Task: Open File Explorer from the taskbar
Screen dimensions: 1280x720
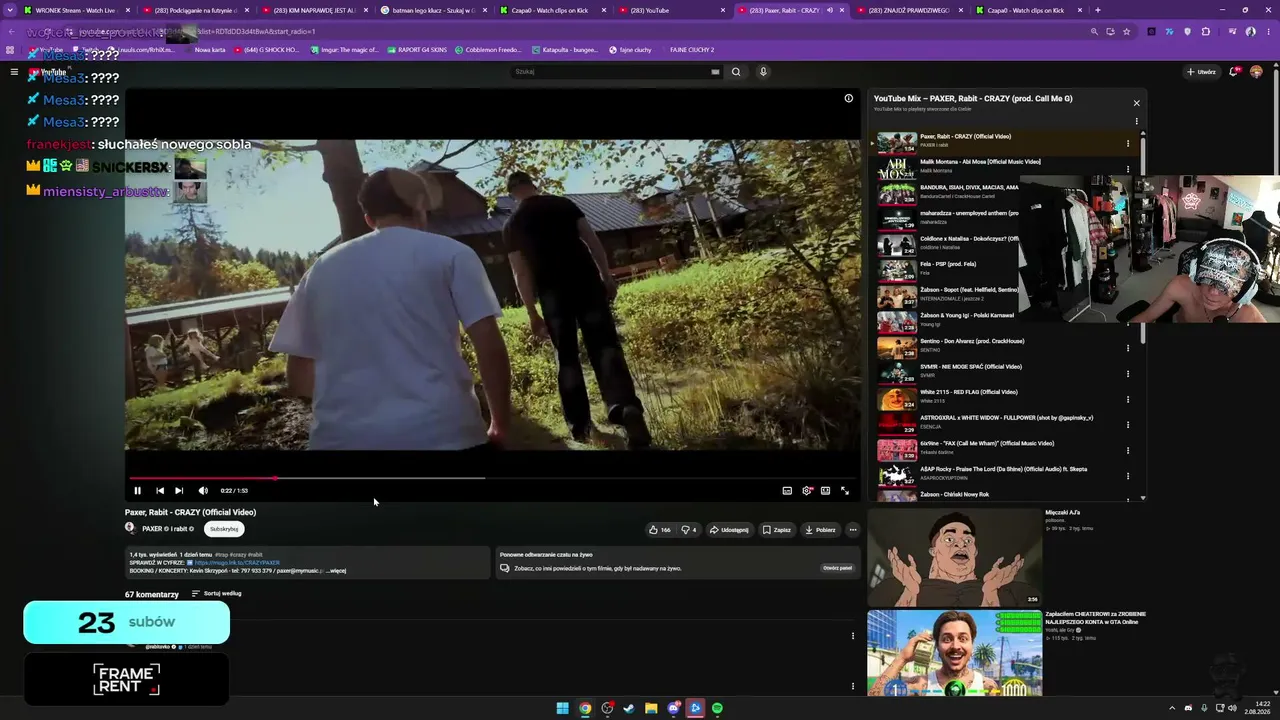Action: 651,708
